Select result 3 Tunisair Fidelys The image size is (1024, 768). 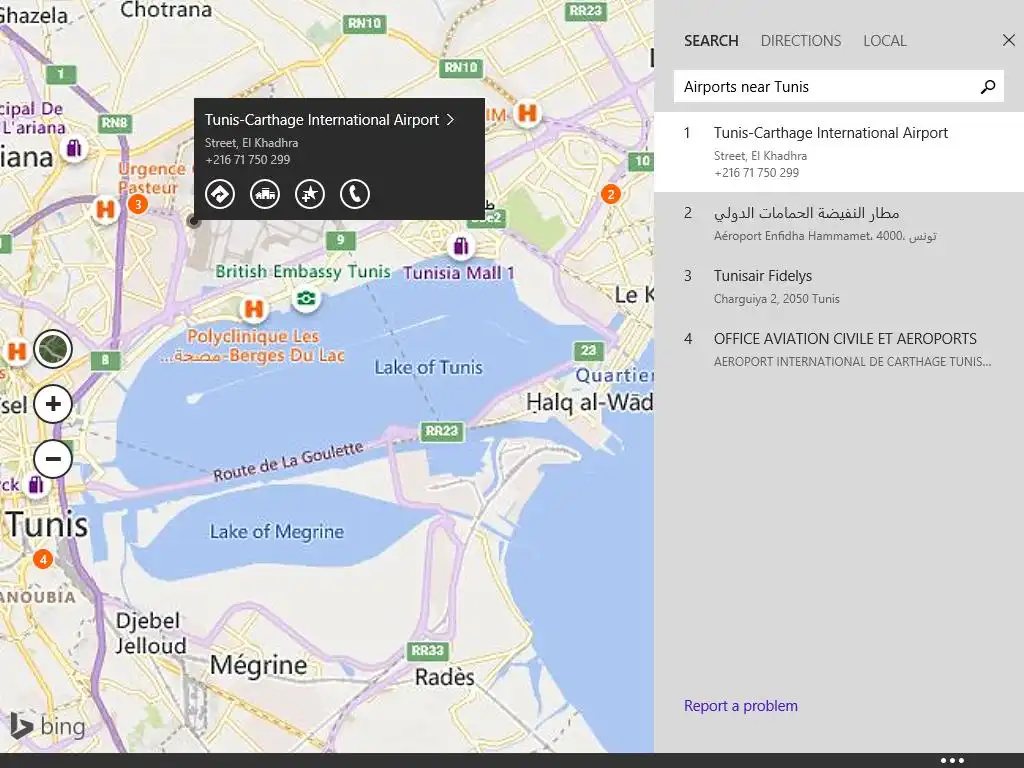pos(839,287)
